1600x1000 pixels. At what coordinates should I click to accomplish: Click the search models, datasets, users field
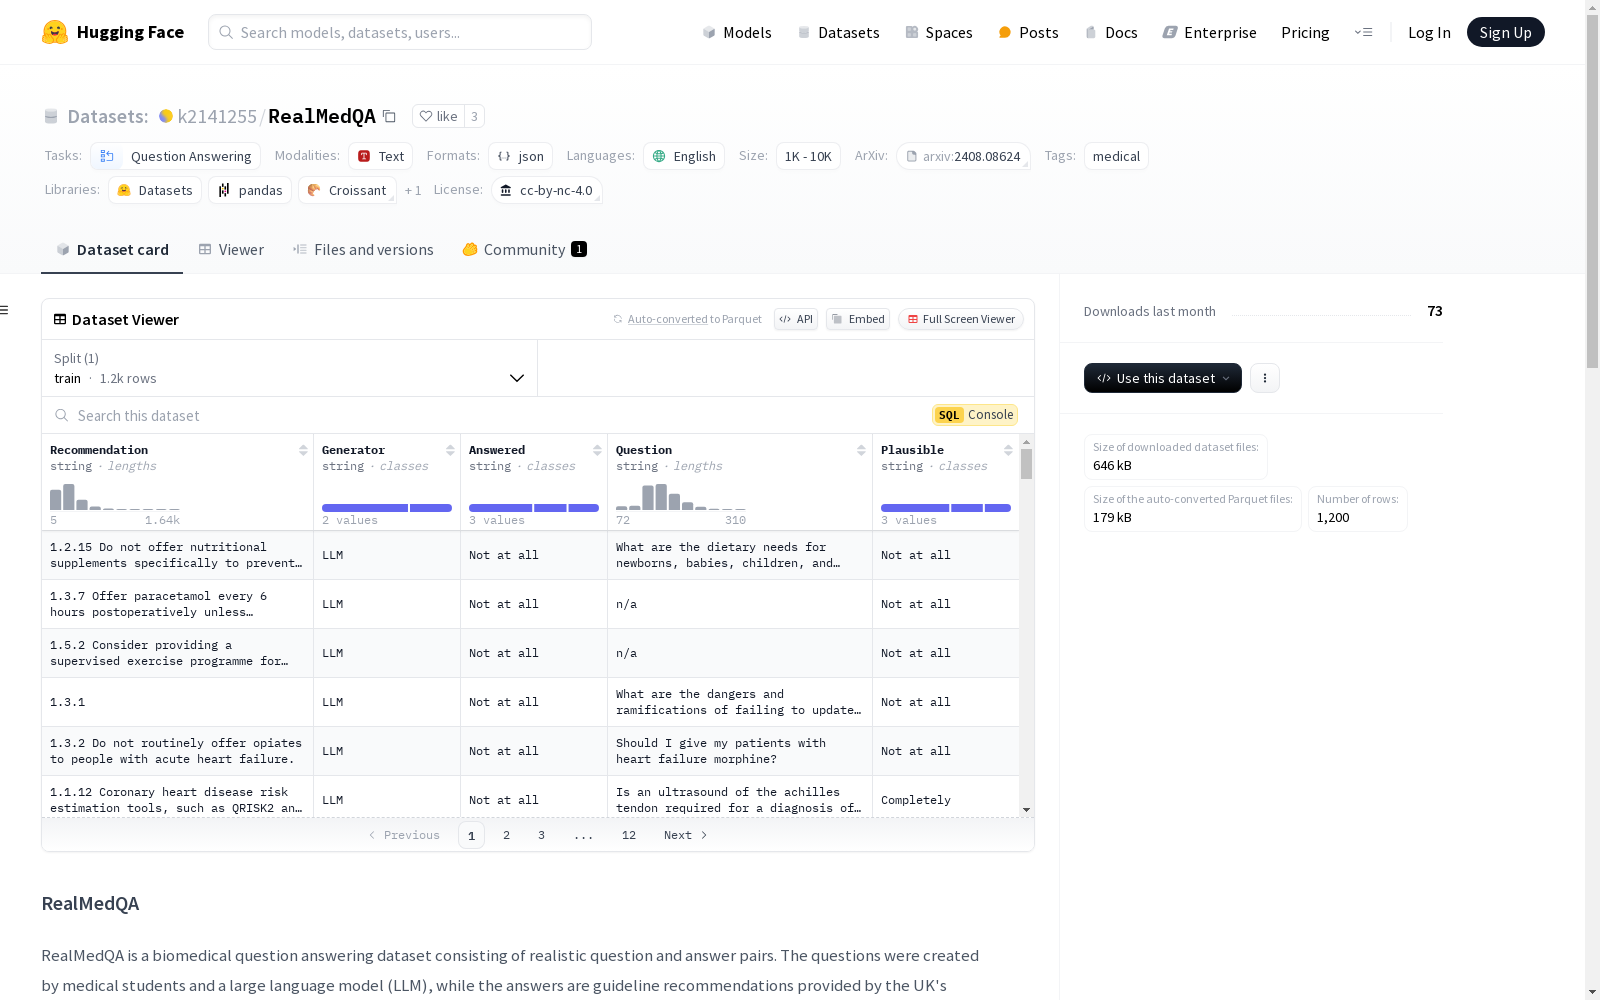click(x=400, y=32)
